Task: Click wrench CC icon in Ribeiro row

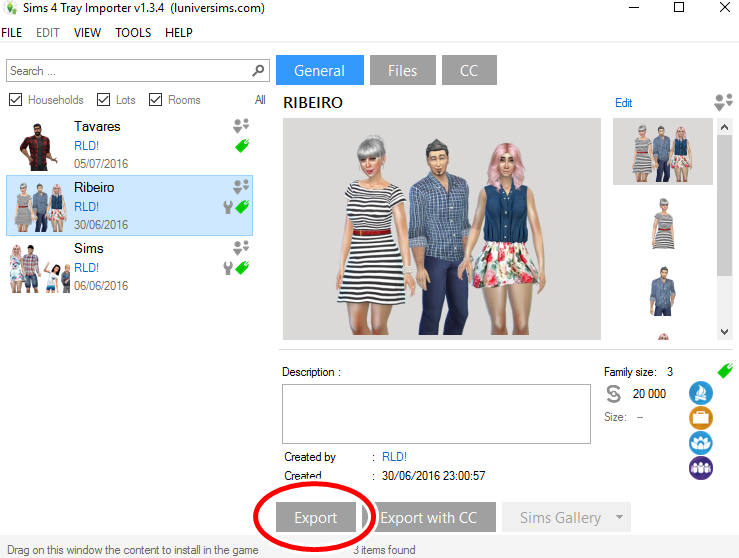Action: (228, 207)
